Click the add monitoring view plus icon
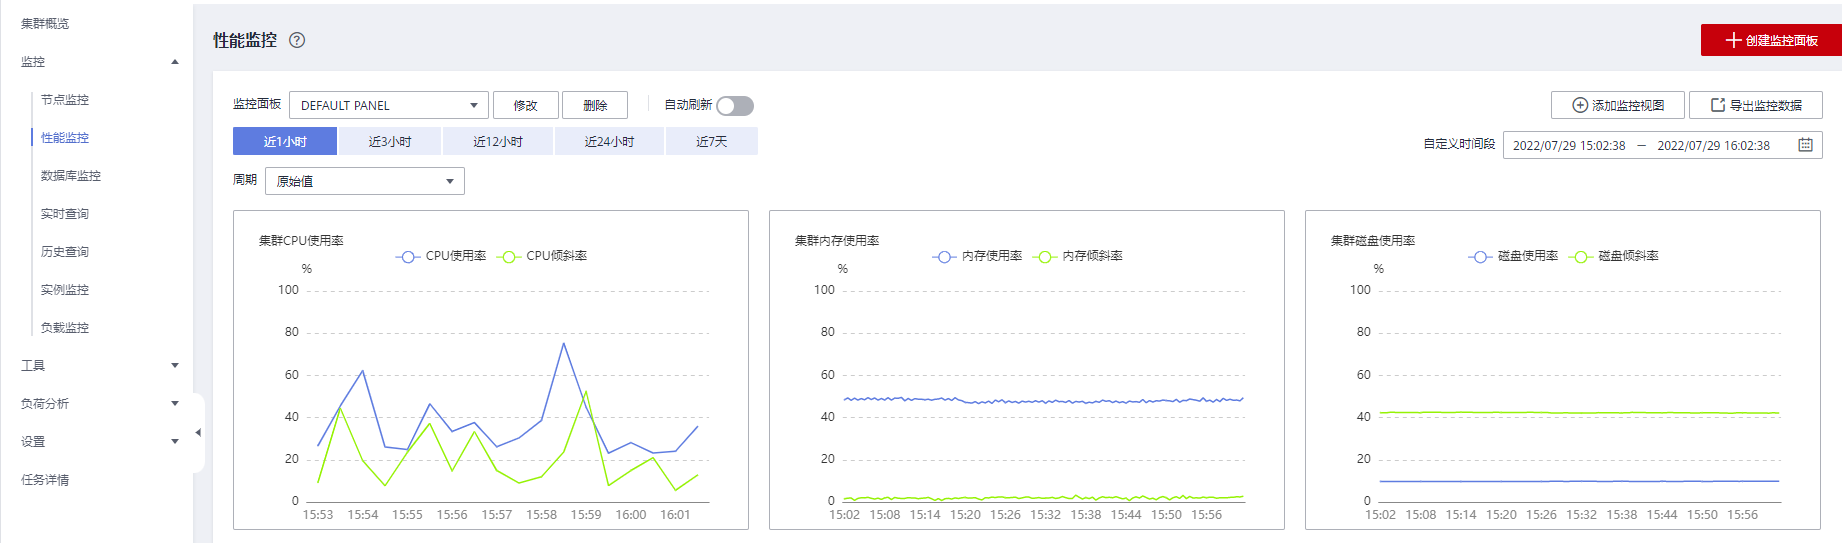This screenshot has width=1842, height=543. (x=1580, y=105)
